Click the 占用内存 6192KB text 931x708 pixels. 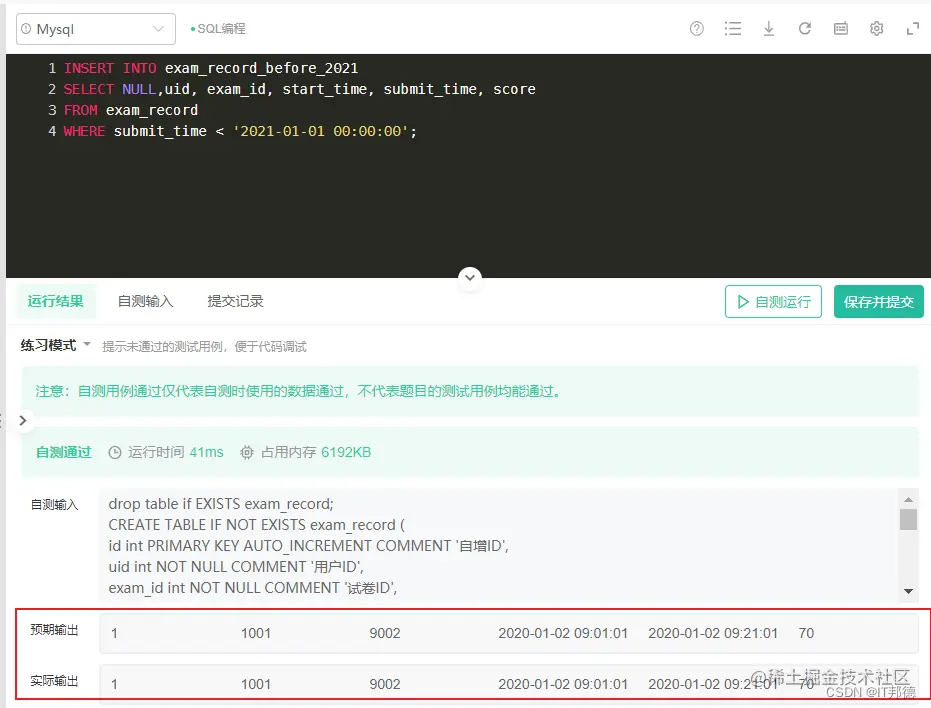(x=316, y=453)
